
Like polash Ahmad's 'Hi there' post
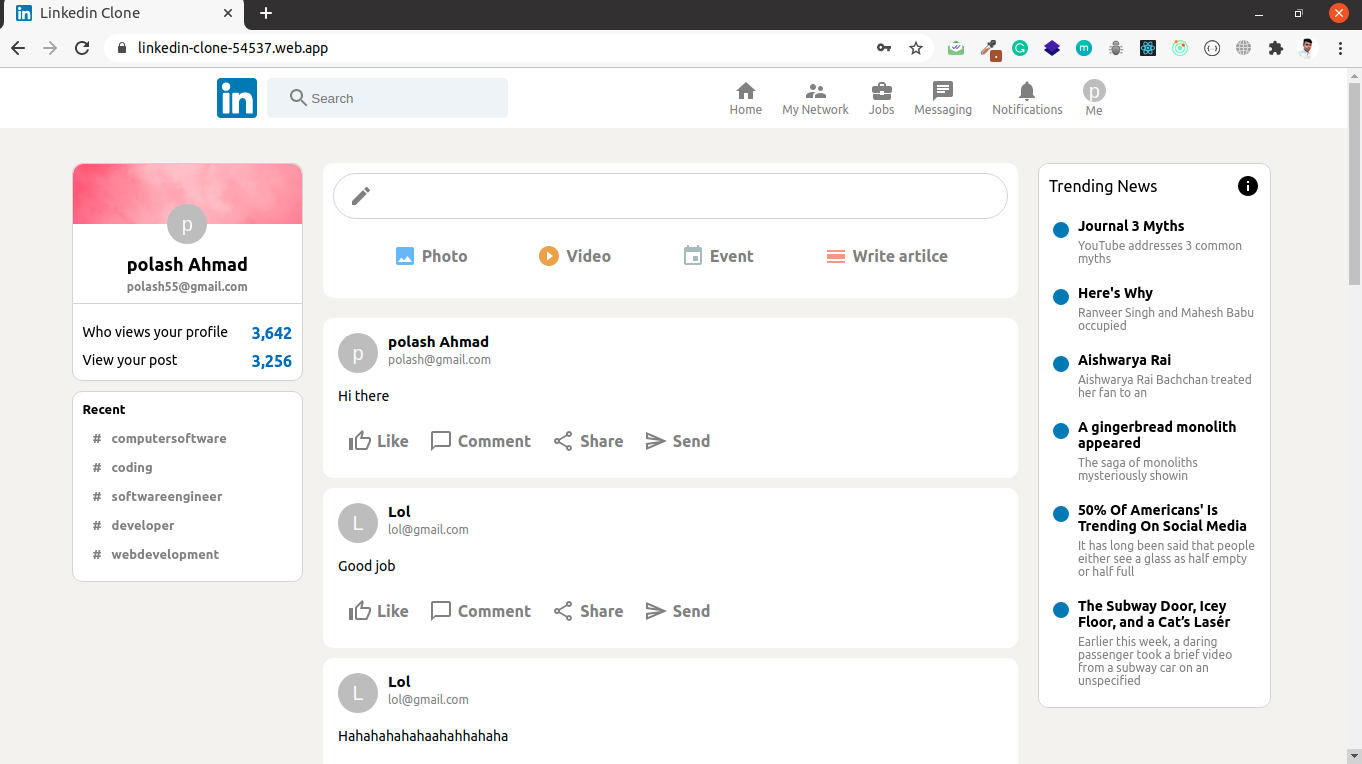coord(379,441)
